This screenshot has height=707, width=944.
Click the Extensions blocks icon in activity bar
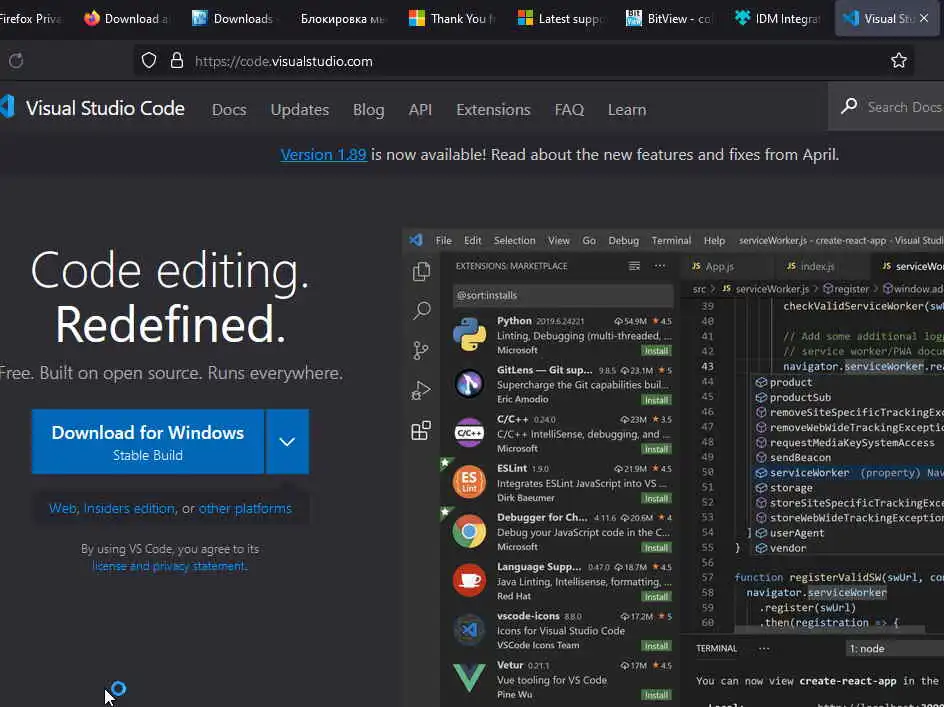tap(421, 431)
